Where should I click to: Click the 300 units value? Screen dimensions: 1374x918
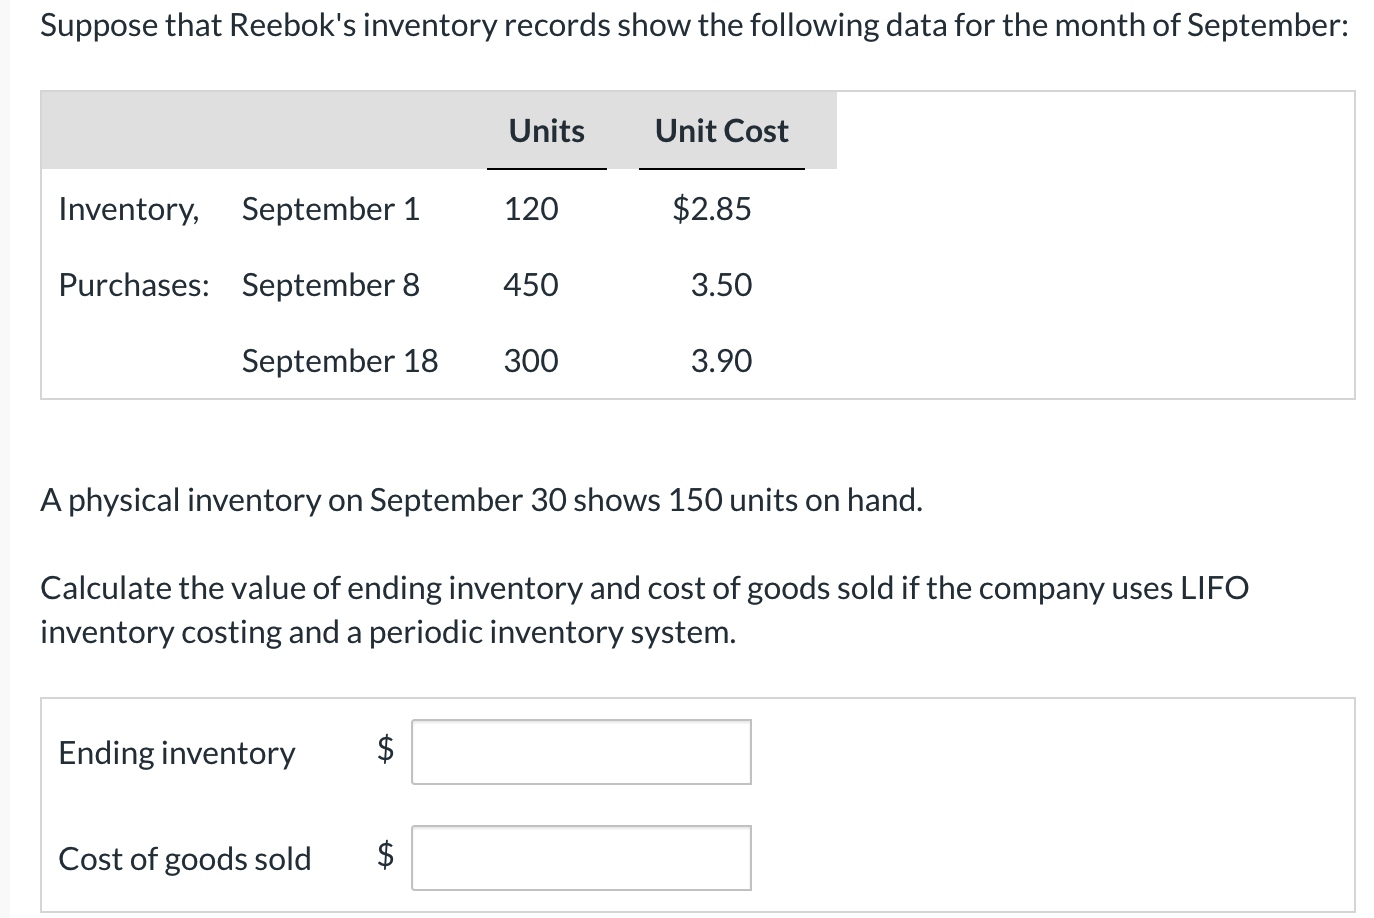tap(529, 361)
